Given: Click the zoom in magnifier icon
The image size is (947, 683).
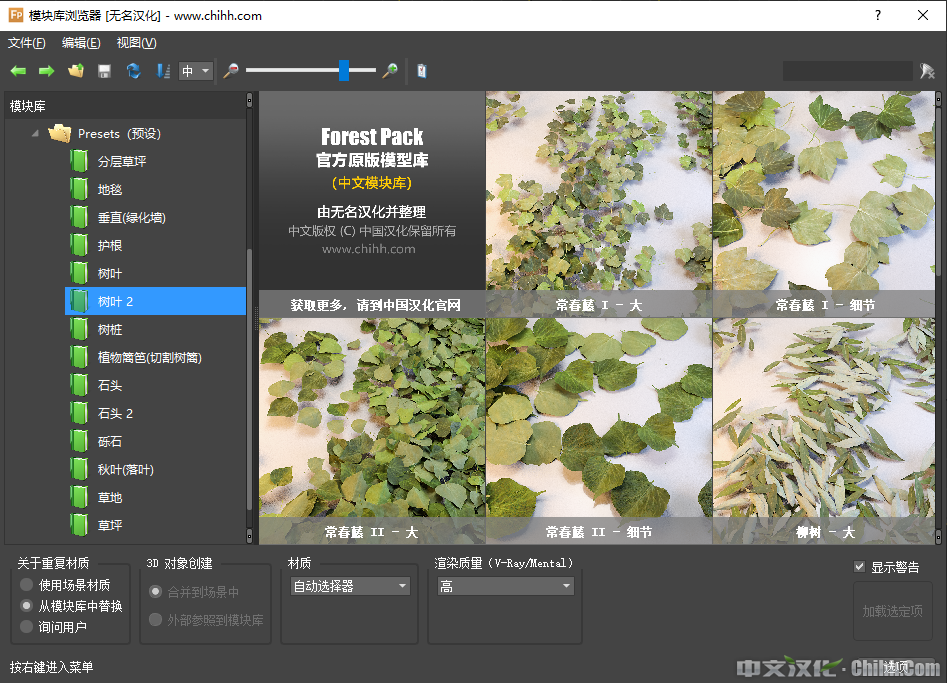Looking at the screenshot, I should tap(390, 71).
